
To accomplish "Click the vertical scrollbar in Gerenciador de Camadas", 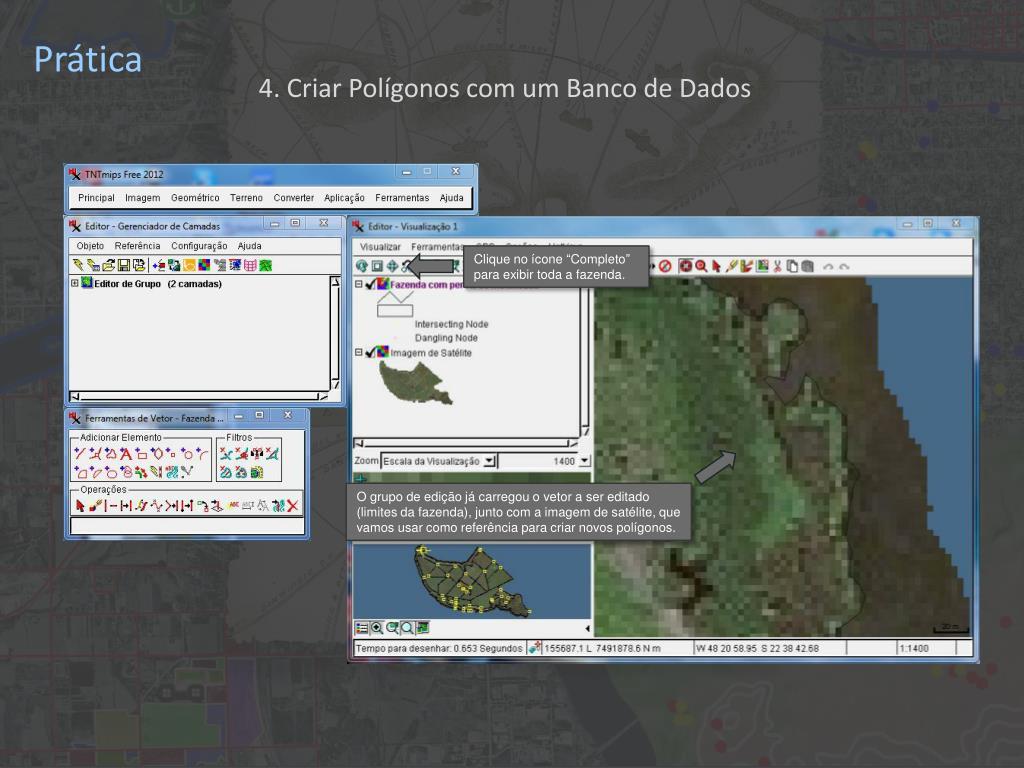I will coord(335,333).
